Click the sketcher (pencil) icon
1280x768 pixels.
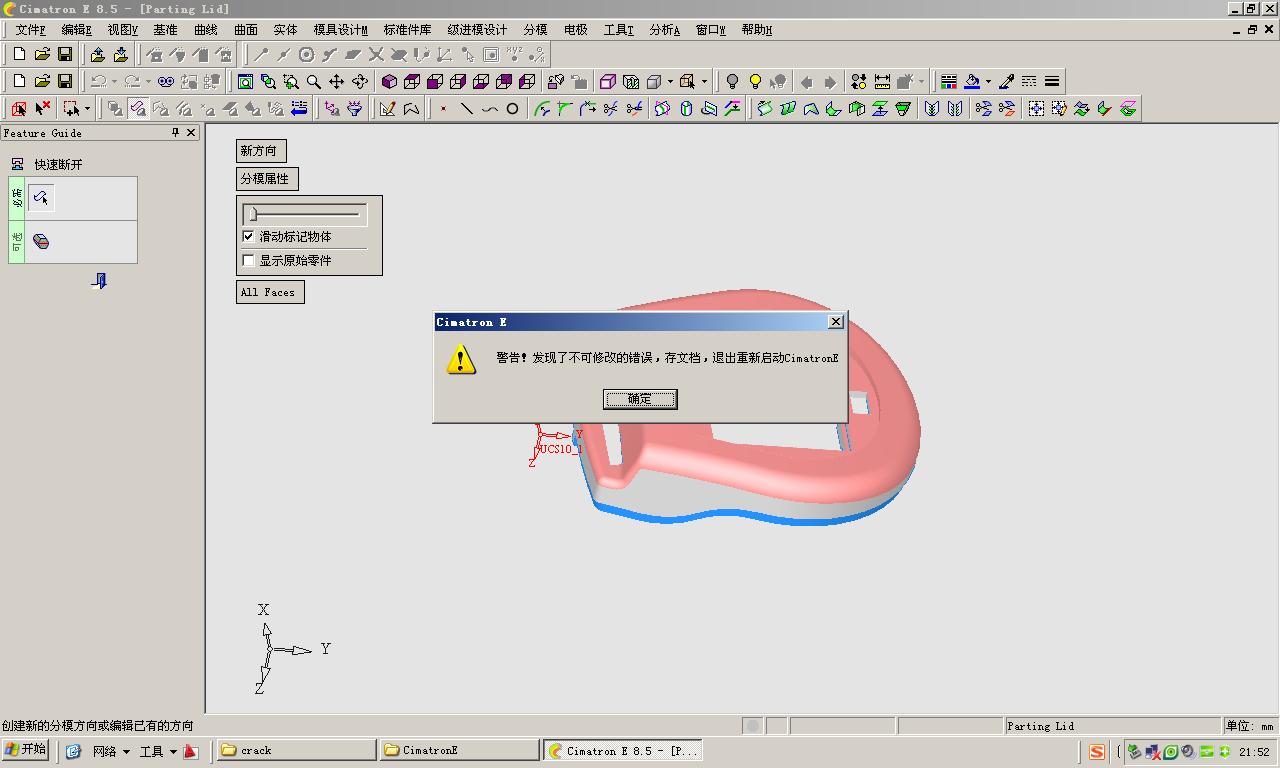(x=387, y=108)
